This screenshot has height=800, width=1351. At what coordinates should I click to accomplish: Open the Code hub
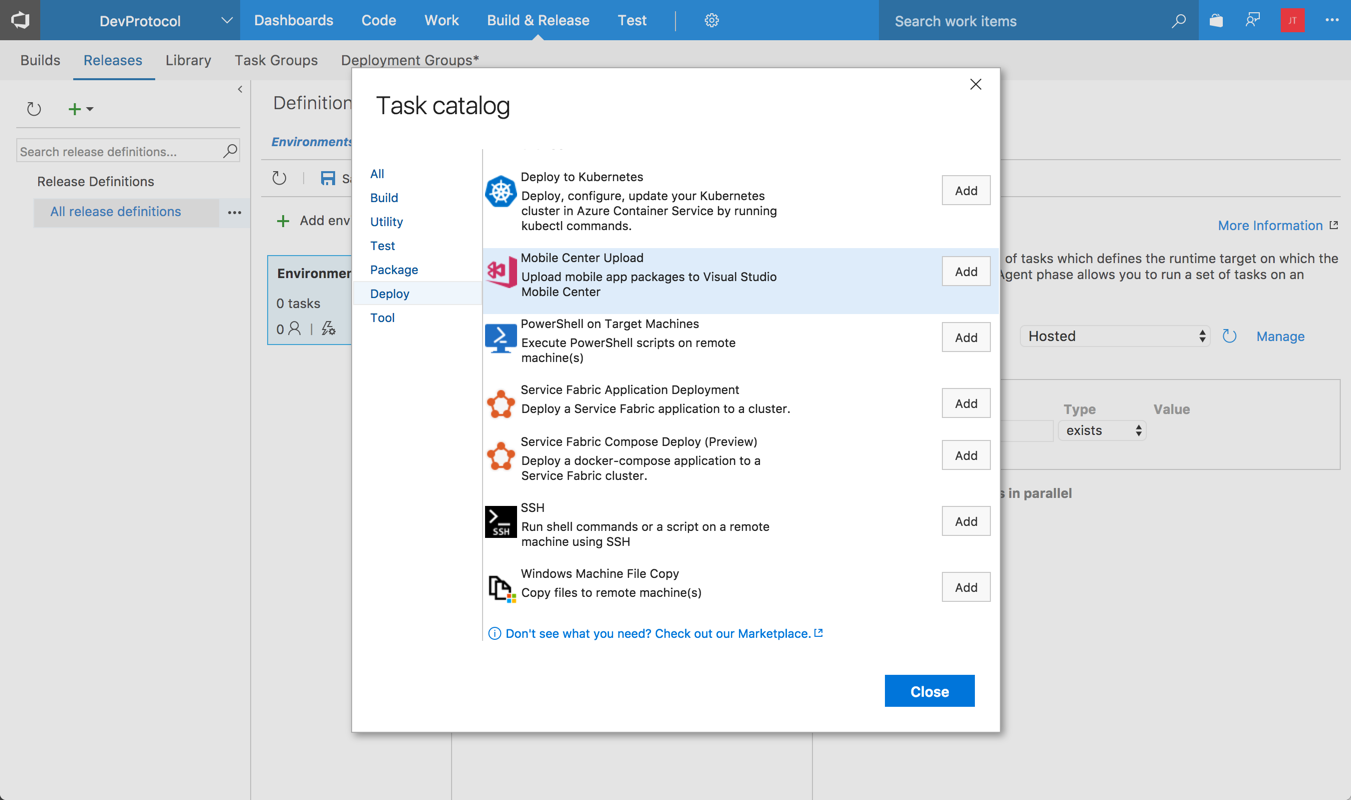pyautogui.click(x=379, y=20)
